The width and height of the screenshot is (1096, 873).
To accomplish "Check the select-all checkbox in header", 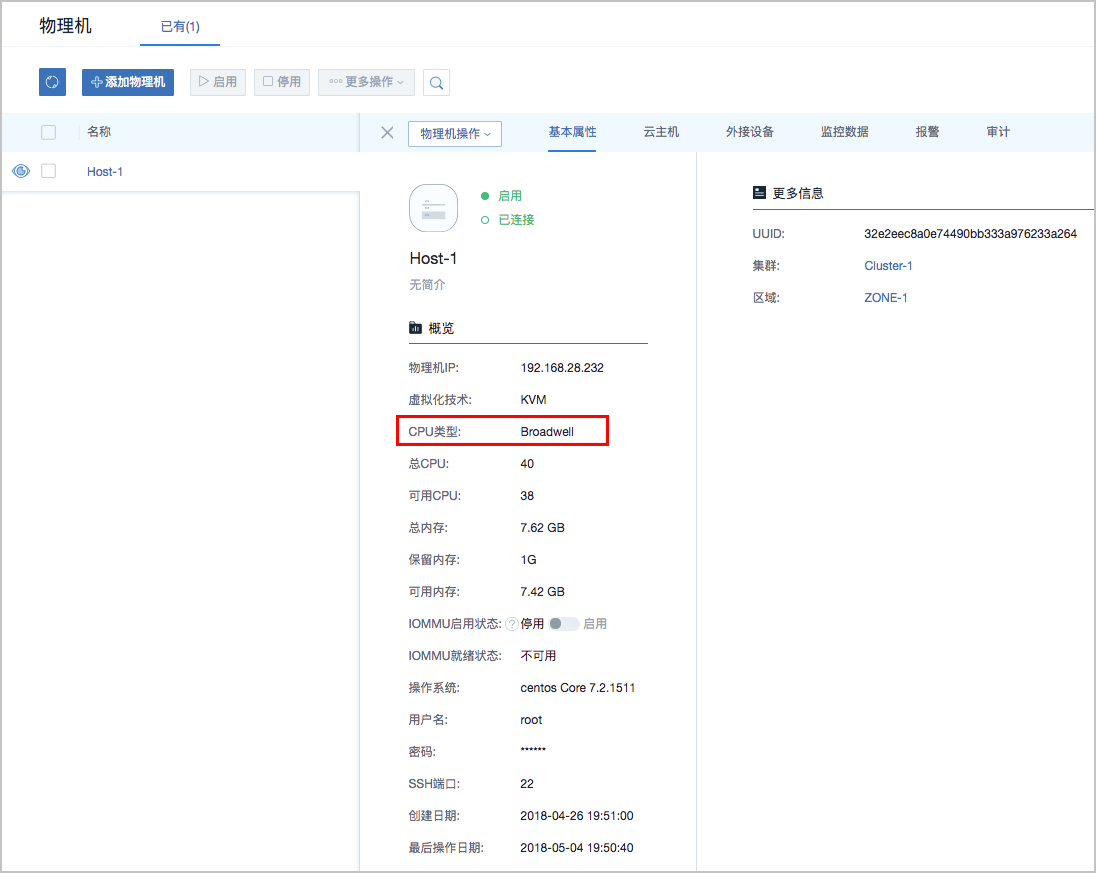I will click(x=48, y=132).
